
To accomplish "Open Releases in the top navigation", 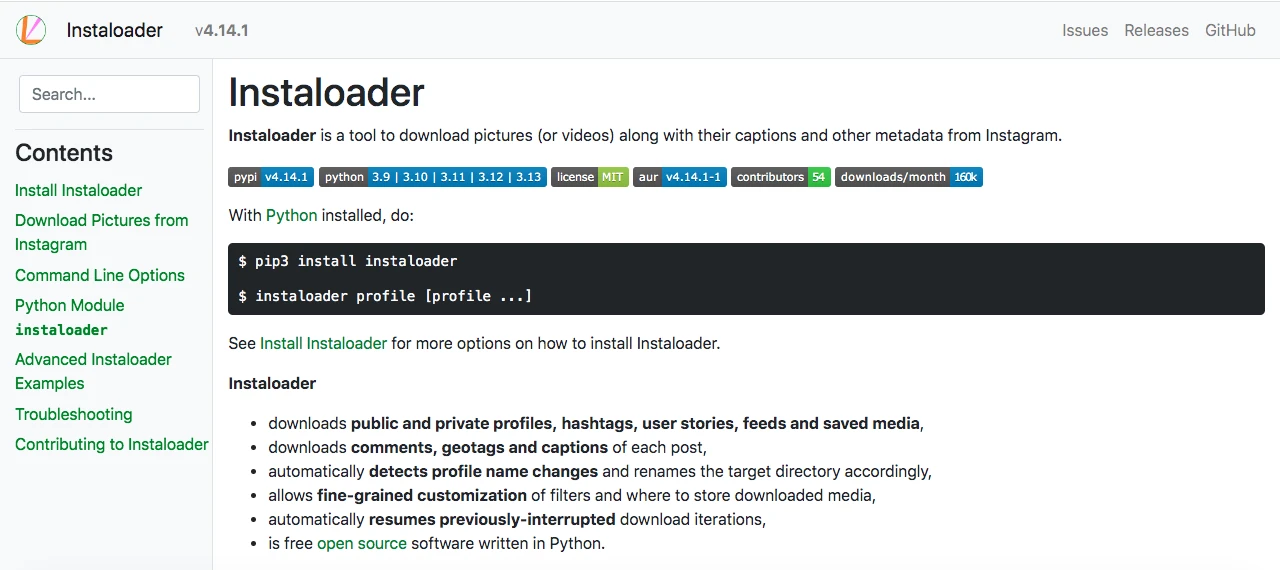I will tap(1156, 30).
